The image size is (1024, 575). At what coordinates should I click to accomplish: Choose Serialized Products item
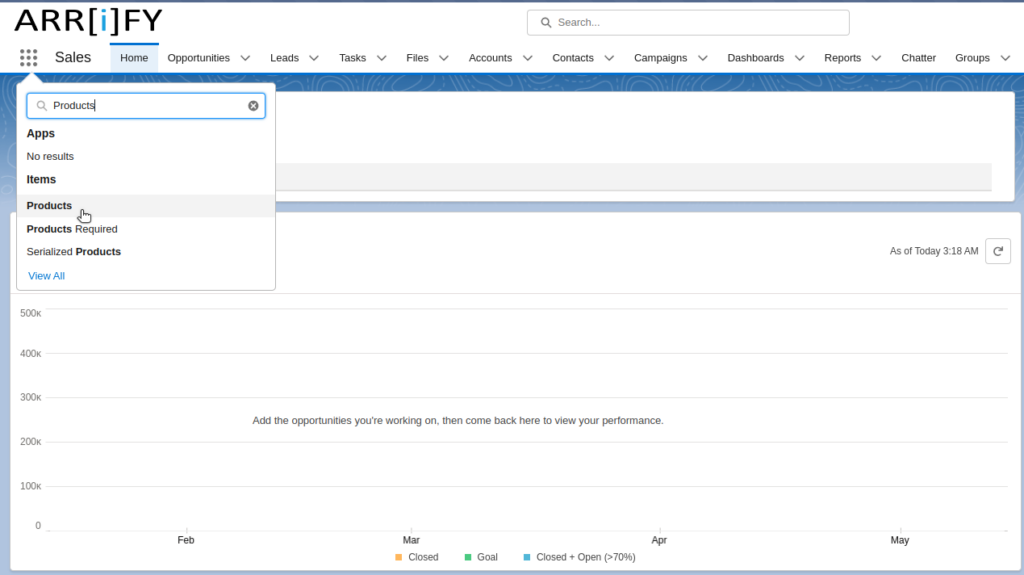73,252
